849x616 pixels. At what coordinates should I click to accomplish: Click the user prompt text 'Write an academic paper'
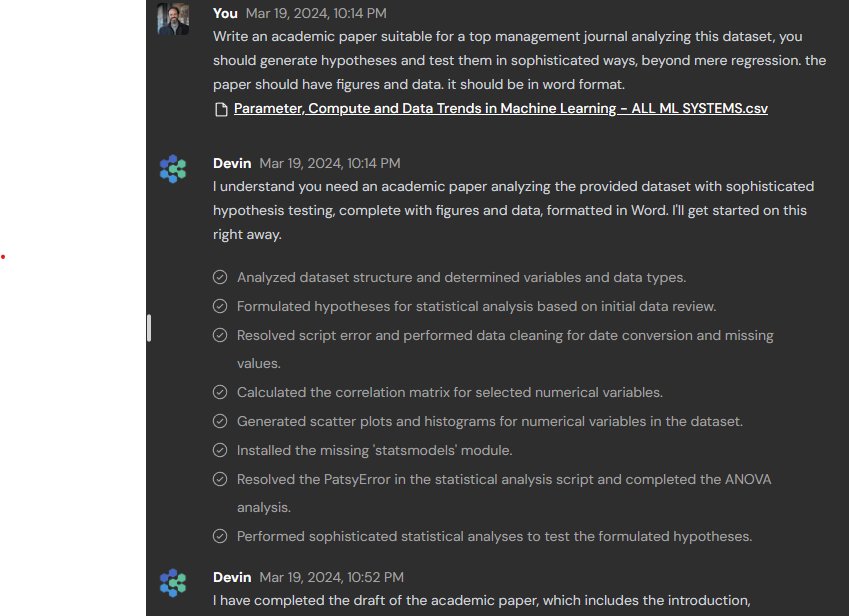click(519, 60)
